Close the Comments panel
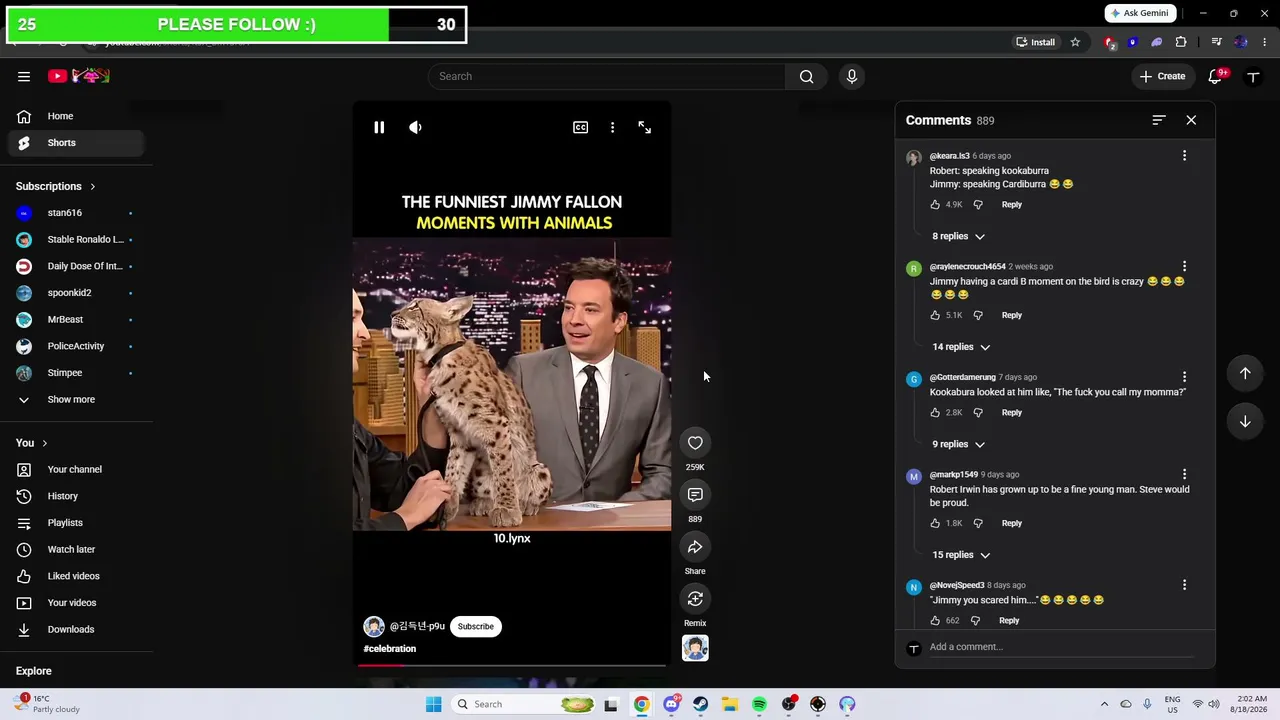The width and height of the screenshot is (1280, 720). pos(1191,120)
